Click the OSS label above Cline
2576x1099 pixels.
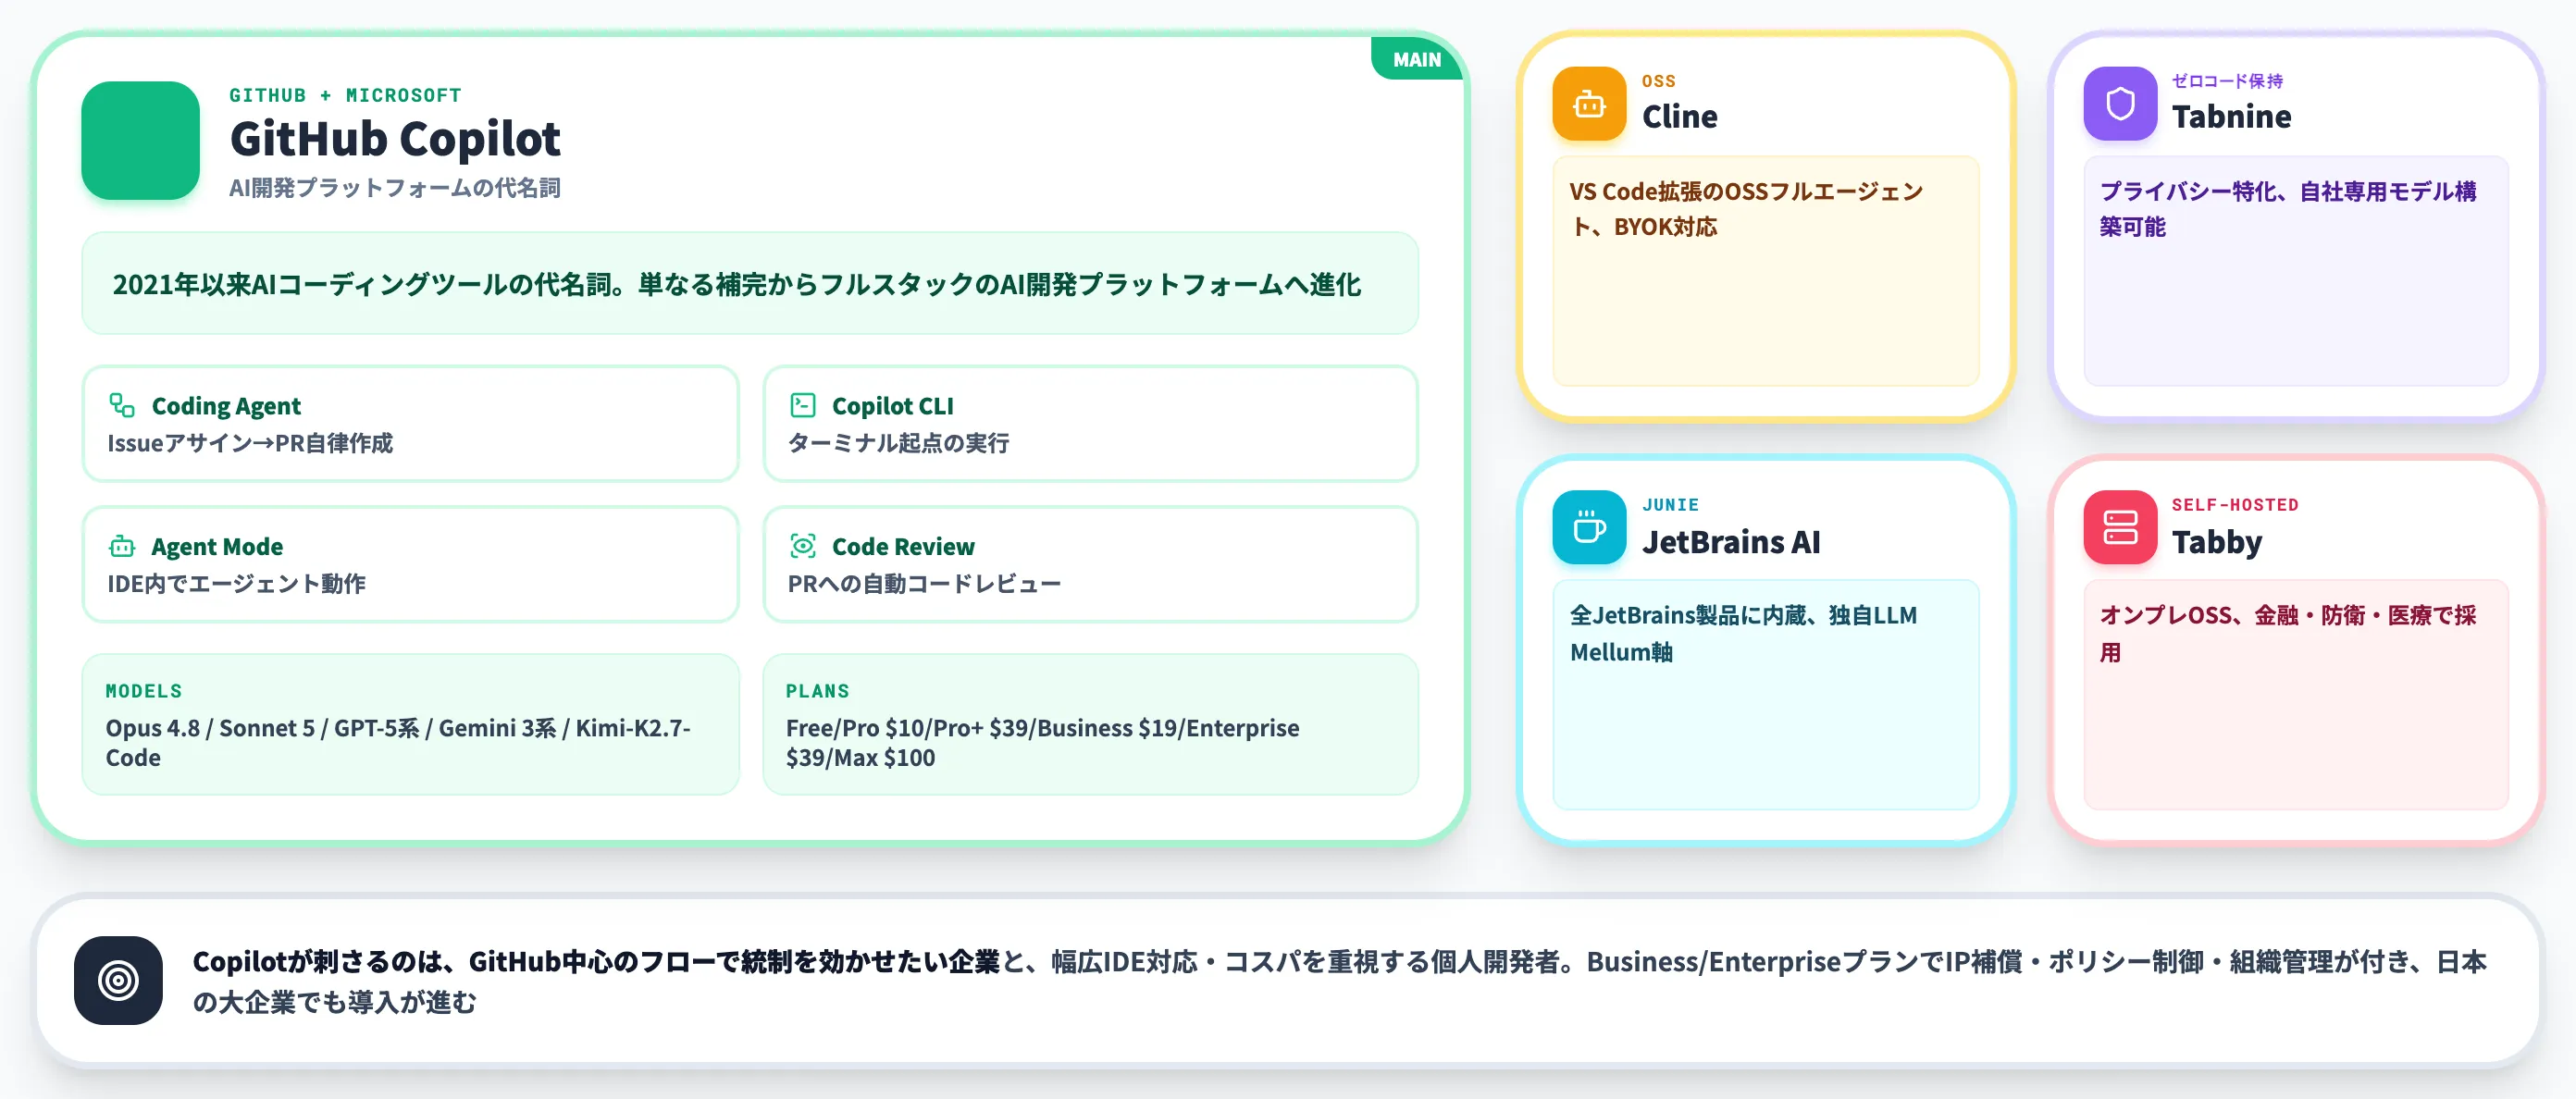pyautogui.click(x=1658, y=81)
